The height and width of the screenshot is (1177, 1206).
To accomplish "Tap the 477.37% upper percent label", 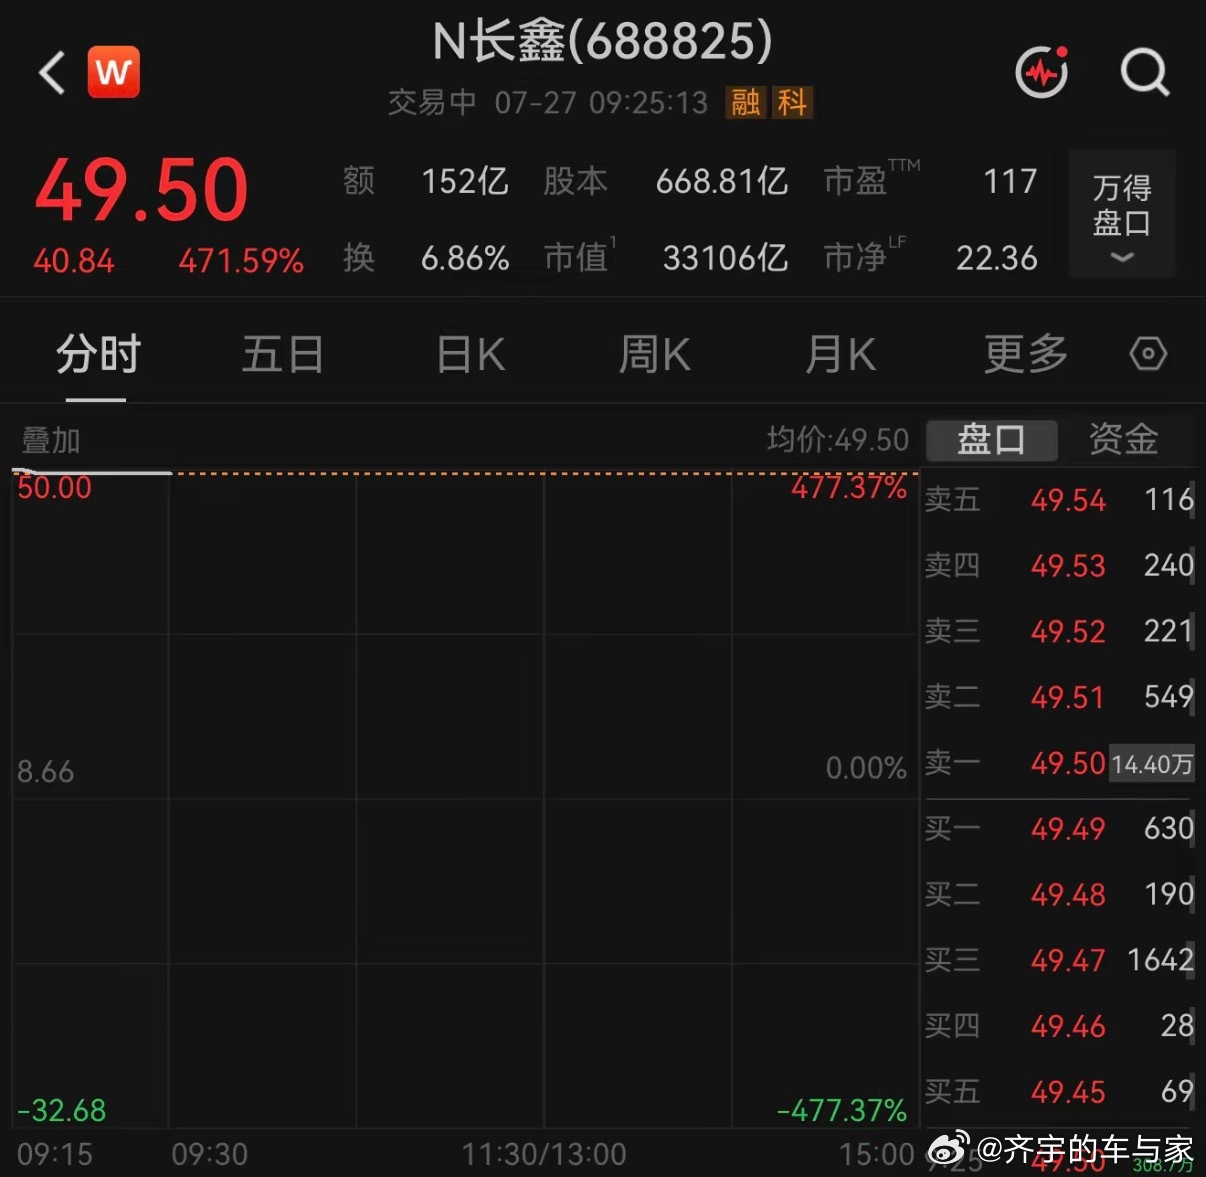I will pyautogui.click(x=849, y=488).
